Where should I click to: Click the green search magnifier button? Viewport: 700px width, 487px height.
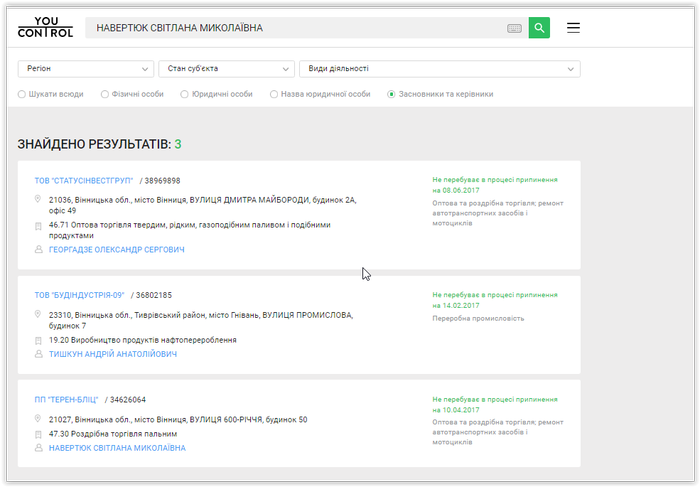point(539,28)
